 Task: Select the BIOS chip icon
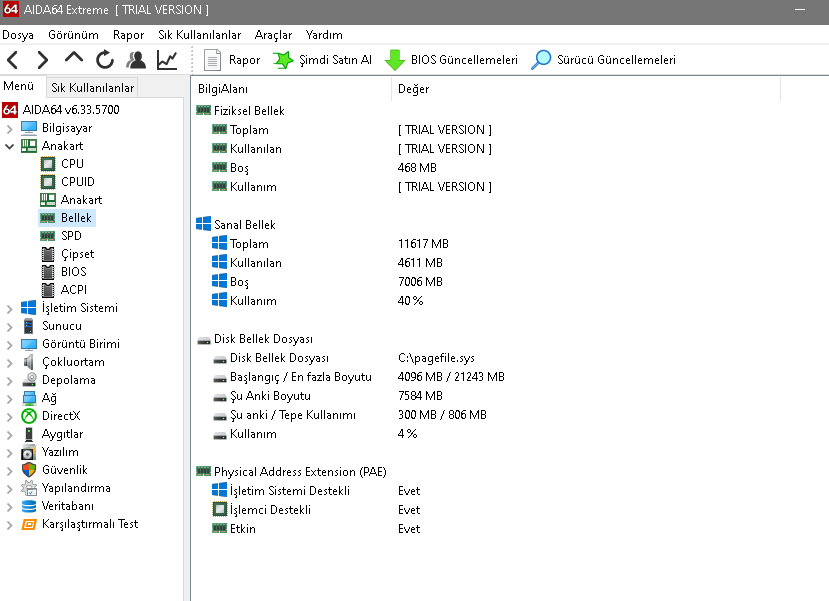point(48,272)
